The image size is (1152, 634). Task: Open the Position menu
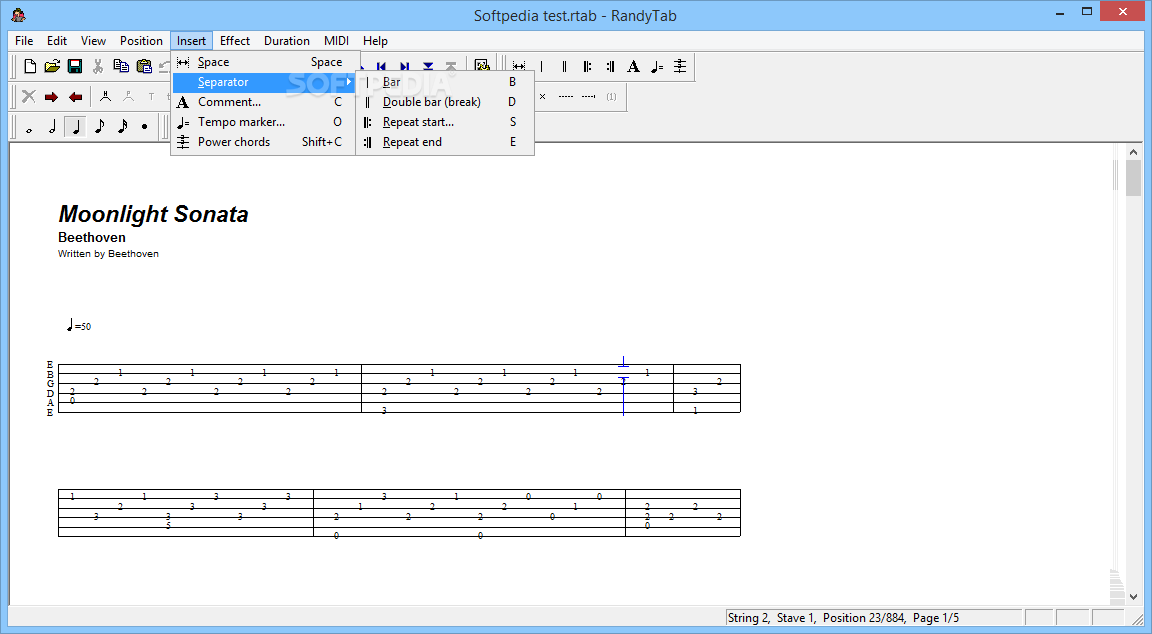pyautogui.click(x=141, y=40)
